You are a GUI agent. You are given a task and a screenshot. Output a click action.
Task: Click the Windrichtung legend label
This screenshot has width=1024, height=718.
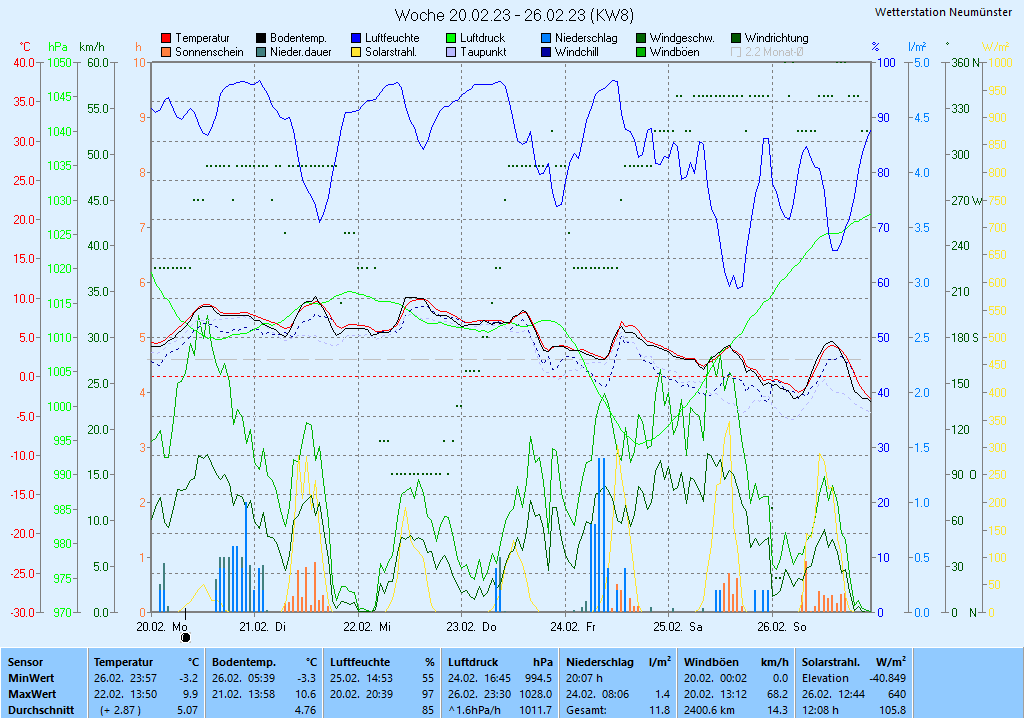point(776,39)
